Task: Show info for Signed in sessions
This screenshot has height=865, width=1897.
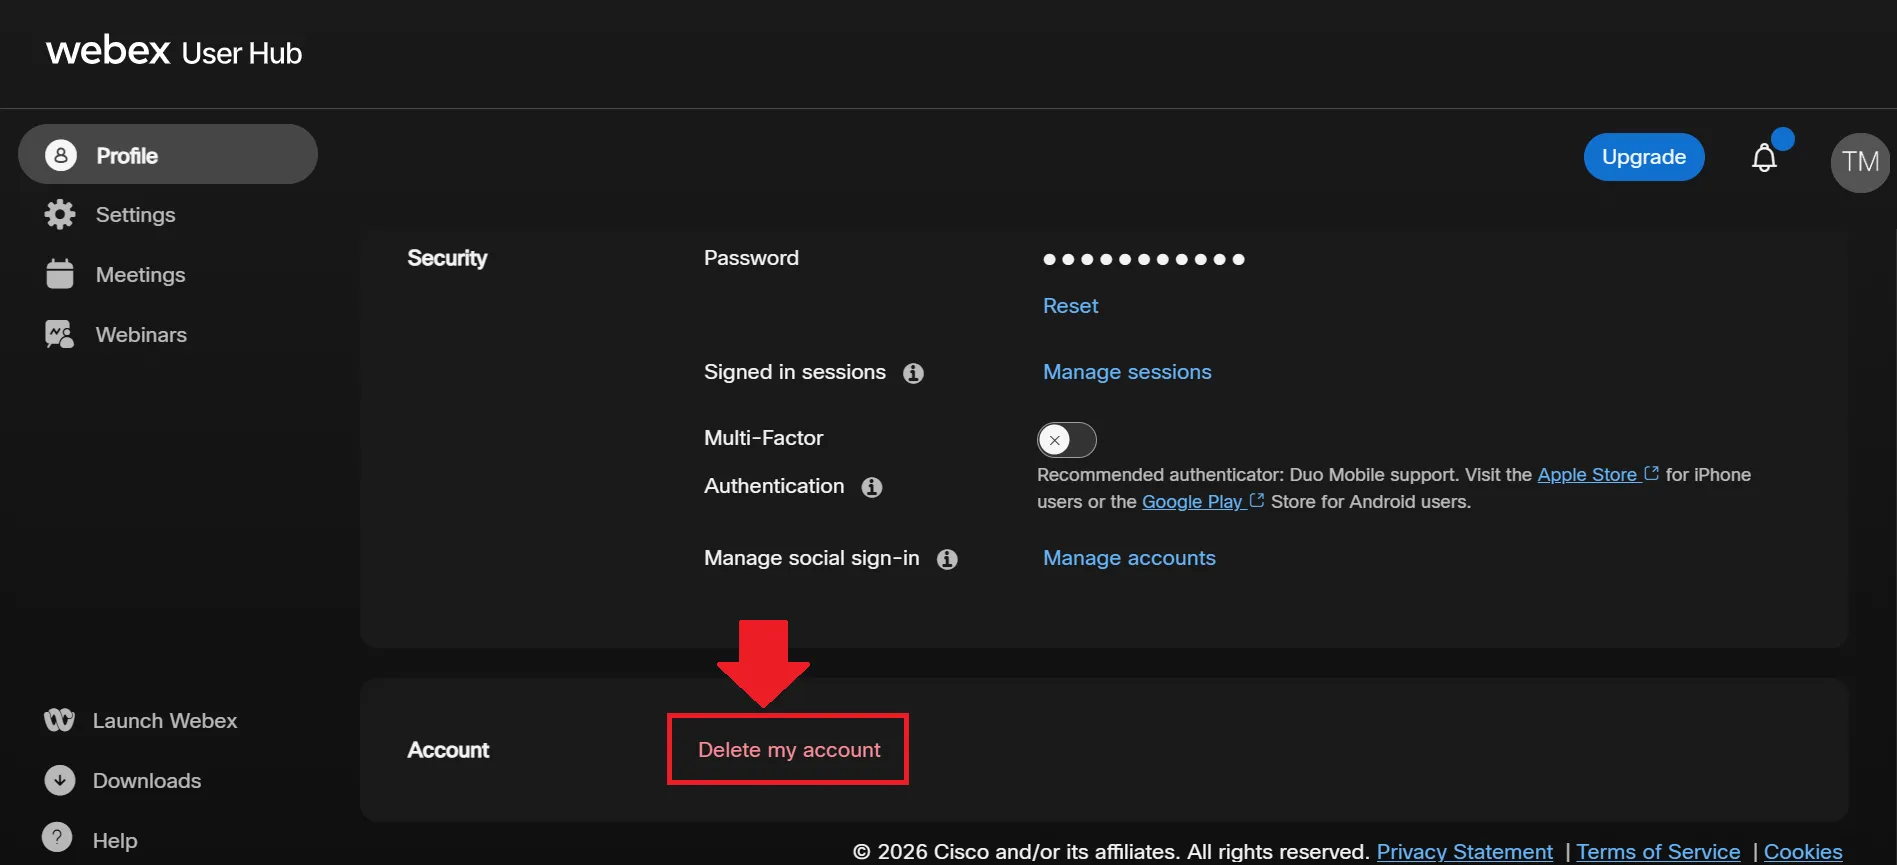Action: click(913, 373)
